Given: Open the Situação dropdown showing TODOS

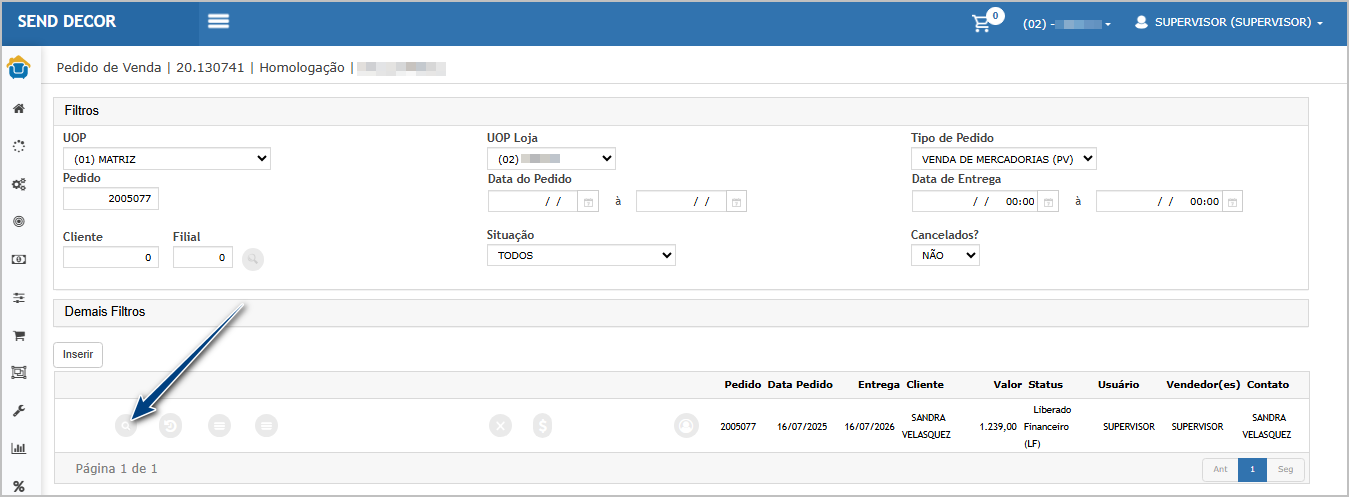Looking at the screenshot, I should (x=580, y=256).
